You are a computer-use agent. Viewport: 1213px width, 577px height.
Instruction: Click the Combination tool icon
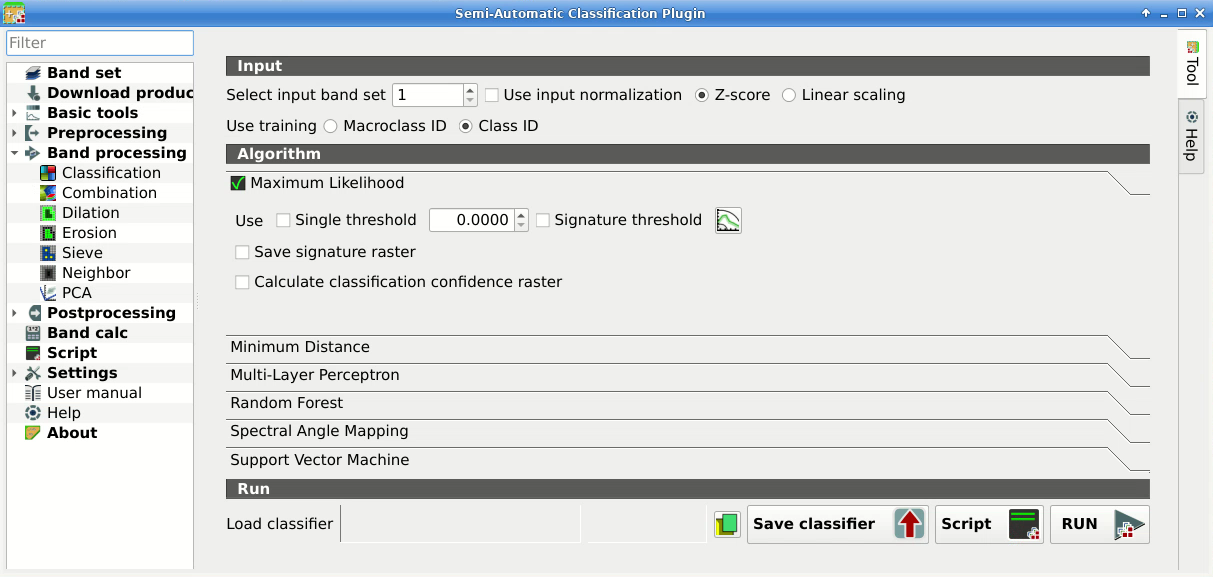(48, 193)
